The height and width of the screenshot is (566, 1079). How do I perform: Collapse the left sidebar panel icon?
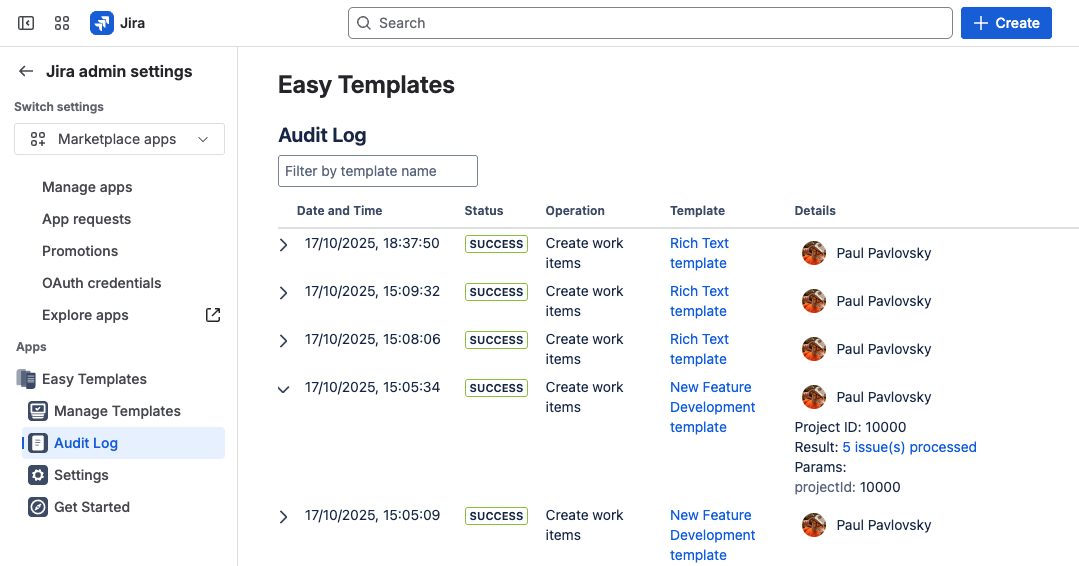(x=26, y=23)
